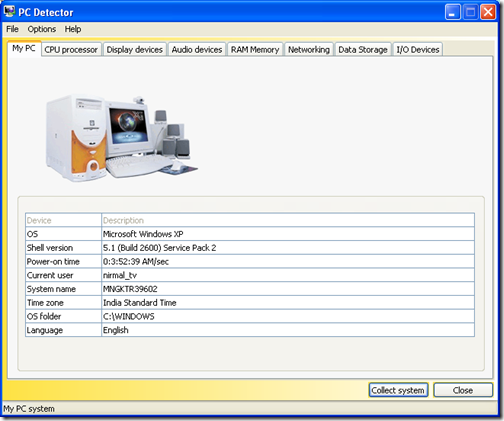Go to the Data Storage tab
This screenshot has height=421, width=504.
click(x=363, y=50)
